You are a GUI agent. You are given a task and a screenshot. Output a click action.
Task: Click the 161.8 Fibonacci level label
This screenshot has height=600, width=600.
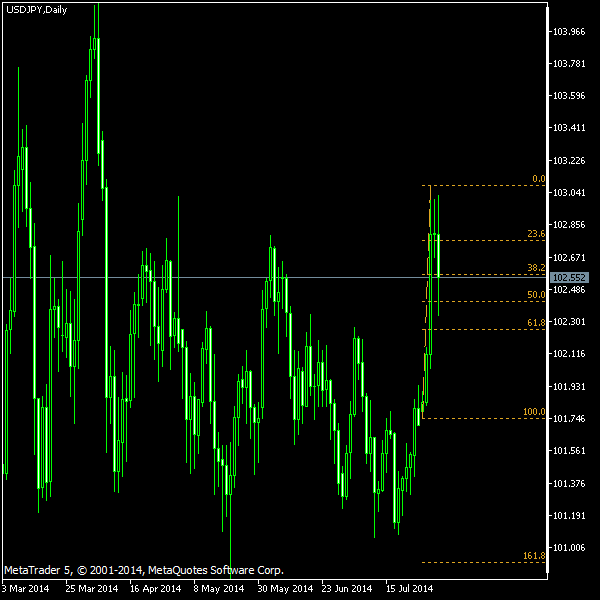click(x=534, y=556)
